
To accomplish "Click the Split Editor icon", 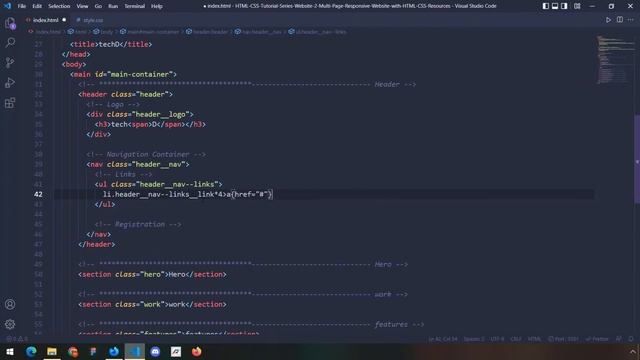I will (620, 20).
